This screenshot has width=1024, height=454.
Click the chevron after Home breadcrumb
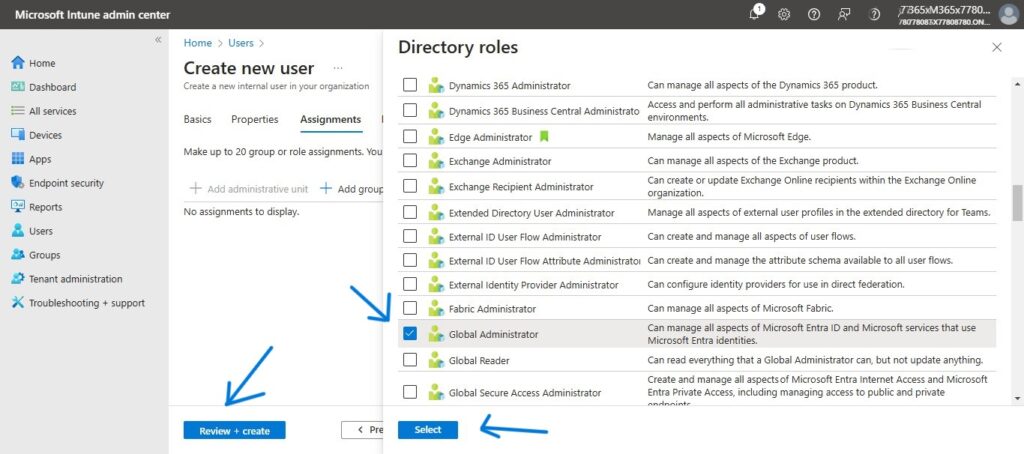tap(220, 43)
